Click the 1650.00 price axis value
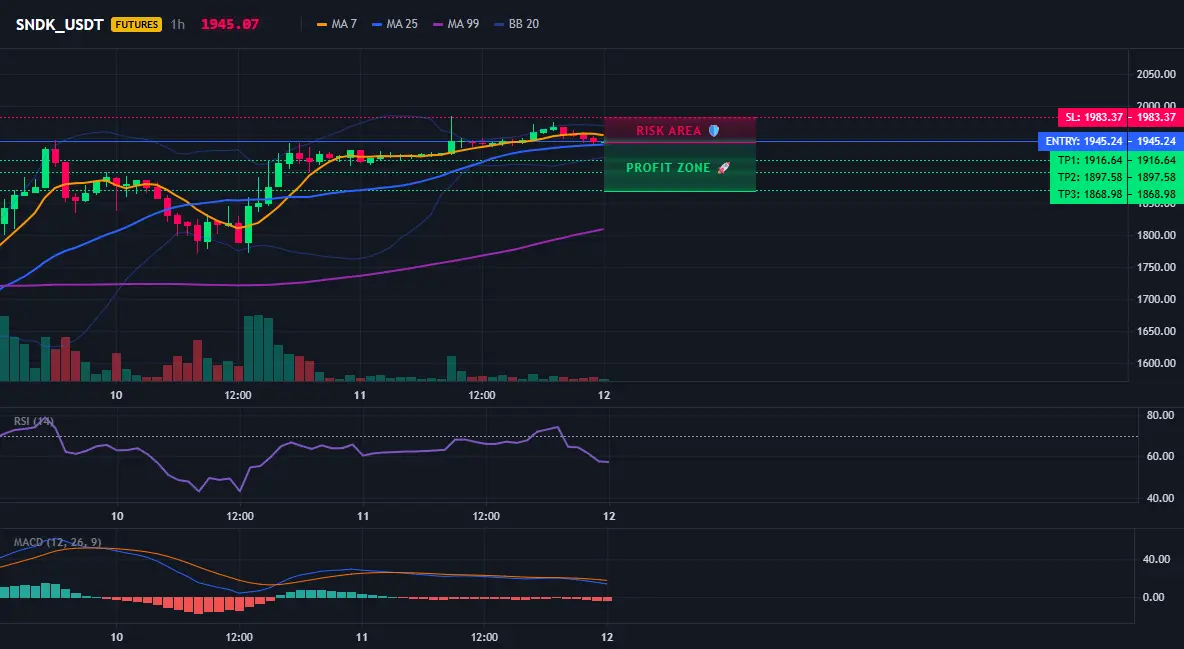This screenshot has height=649, width=1184. (x=1156, y=331)
